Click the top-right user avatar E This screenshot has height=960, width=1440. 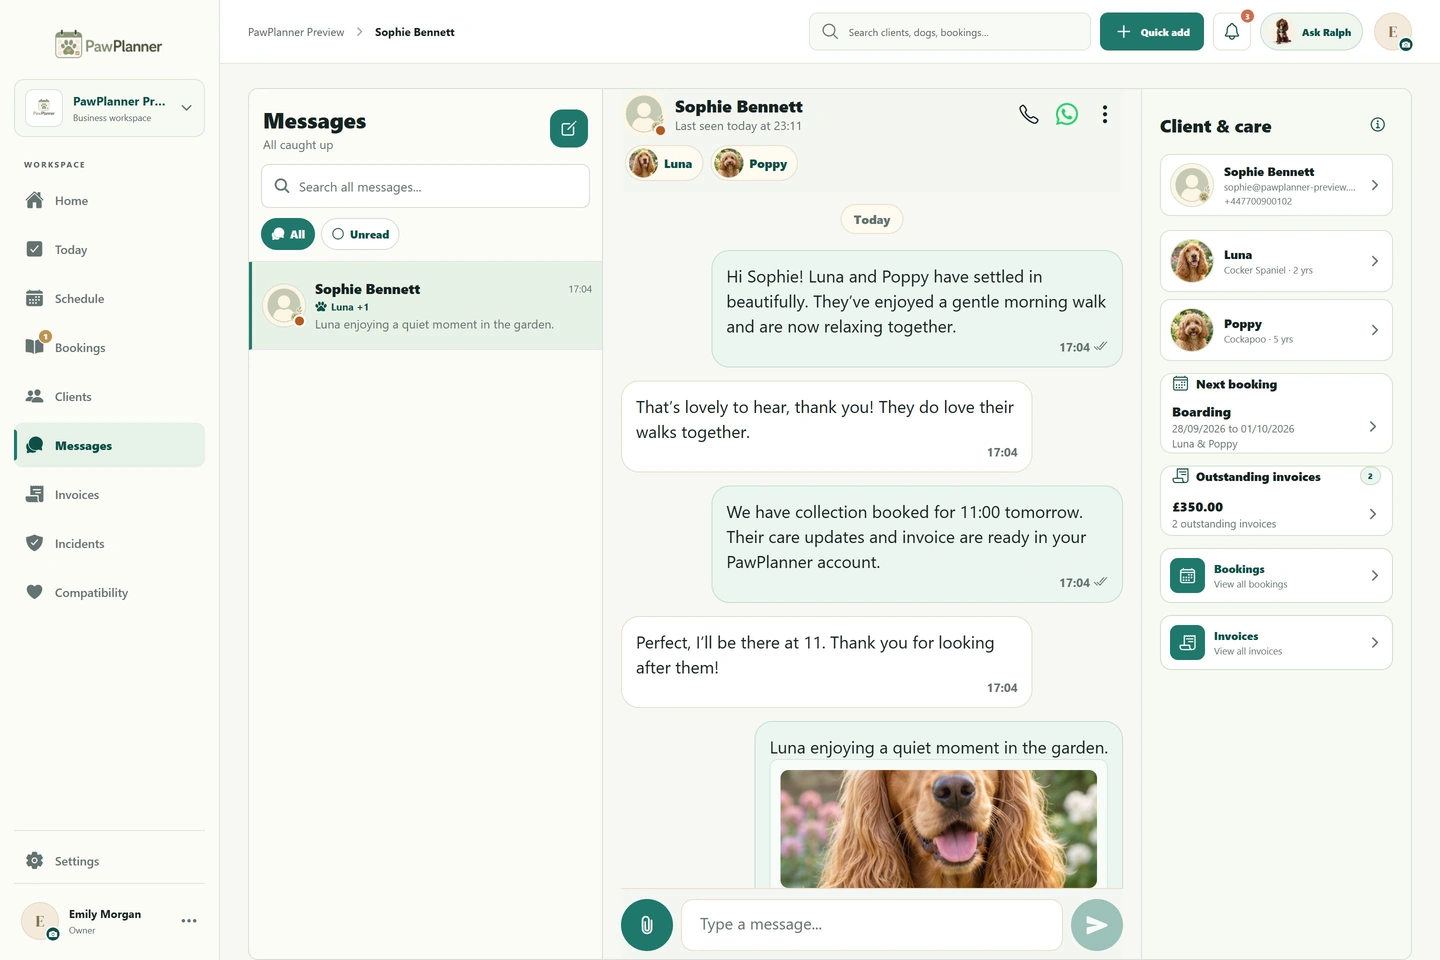click(x=1393, y=32)
